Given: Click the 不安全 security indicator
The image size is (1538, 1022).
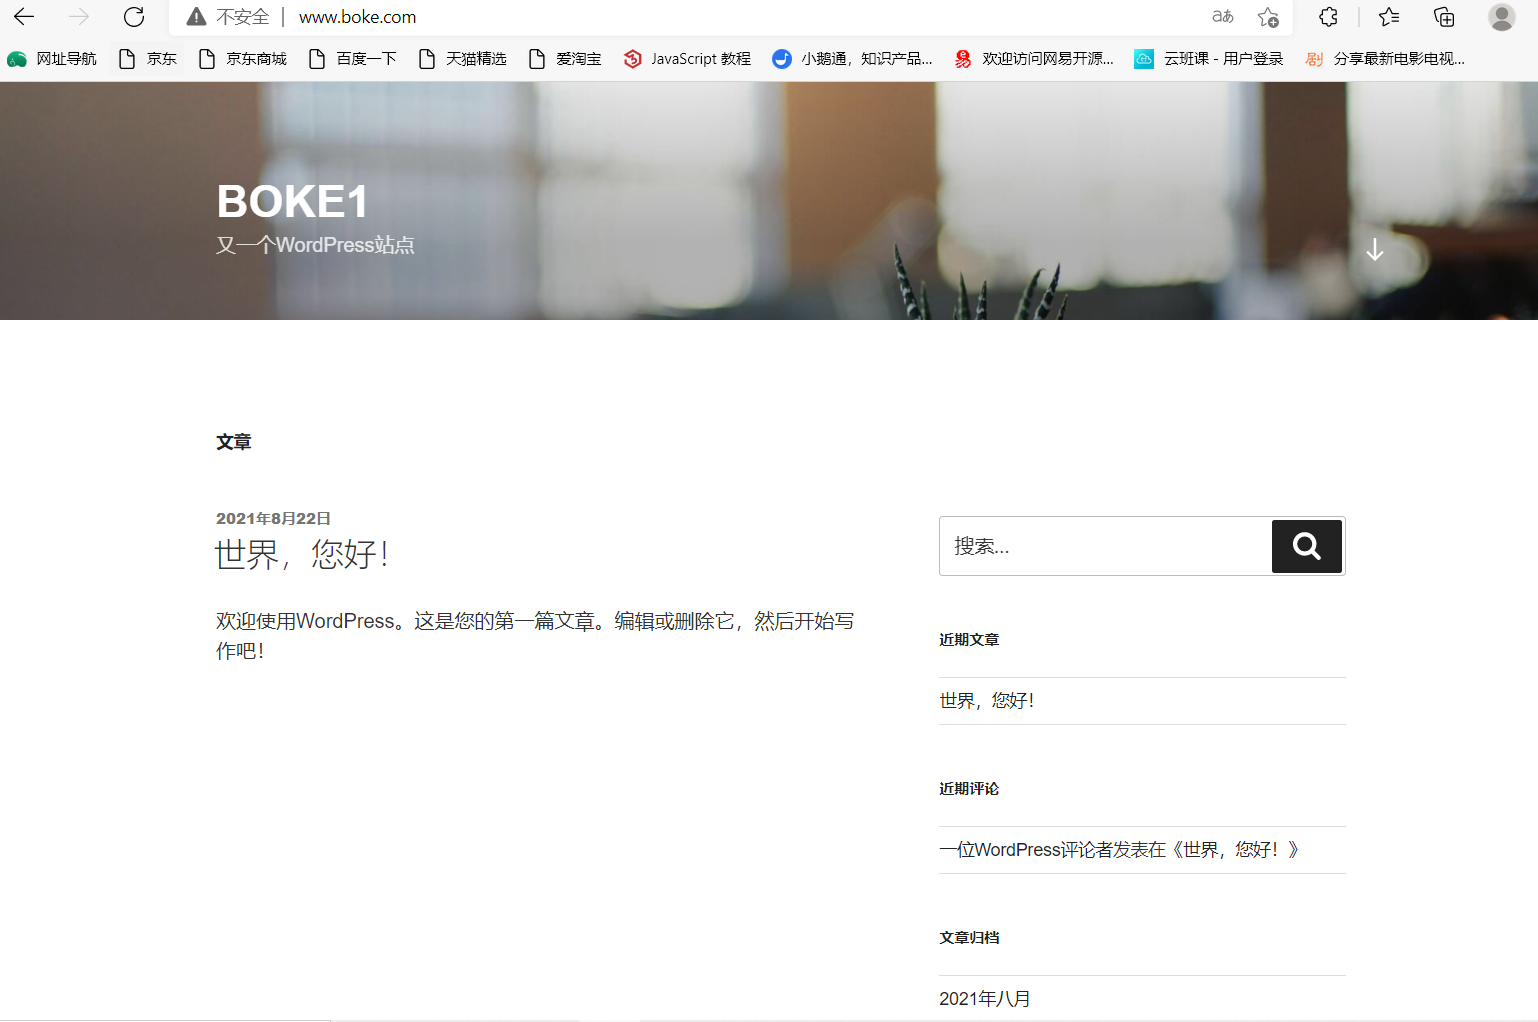Looking at the screenshot, I should [x=227, y=17].
